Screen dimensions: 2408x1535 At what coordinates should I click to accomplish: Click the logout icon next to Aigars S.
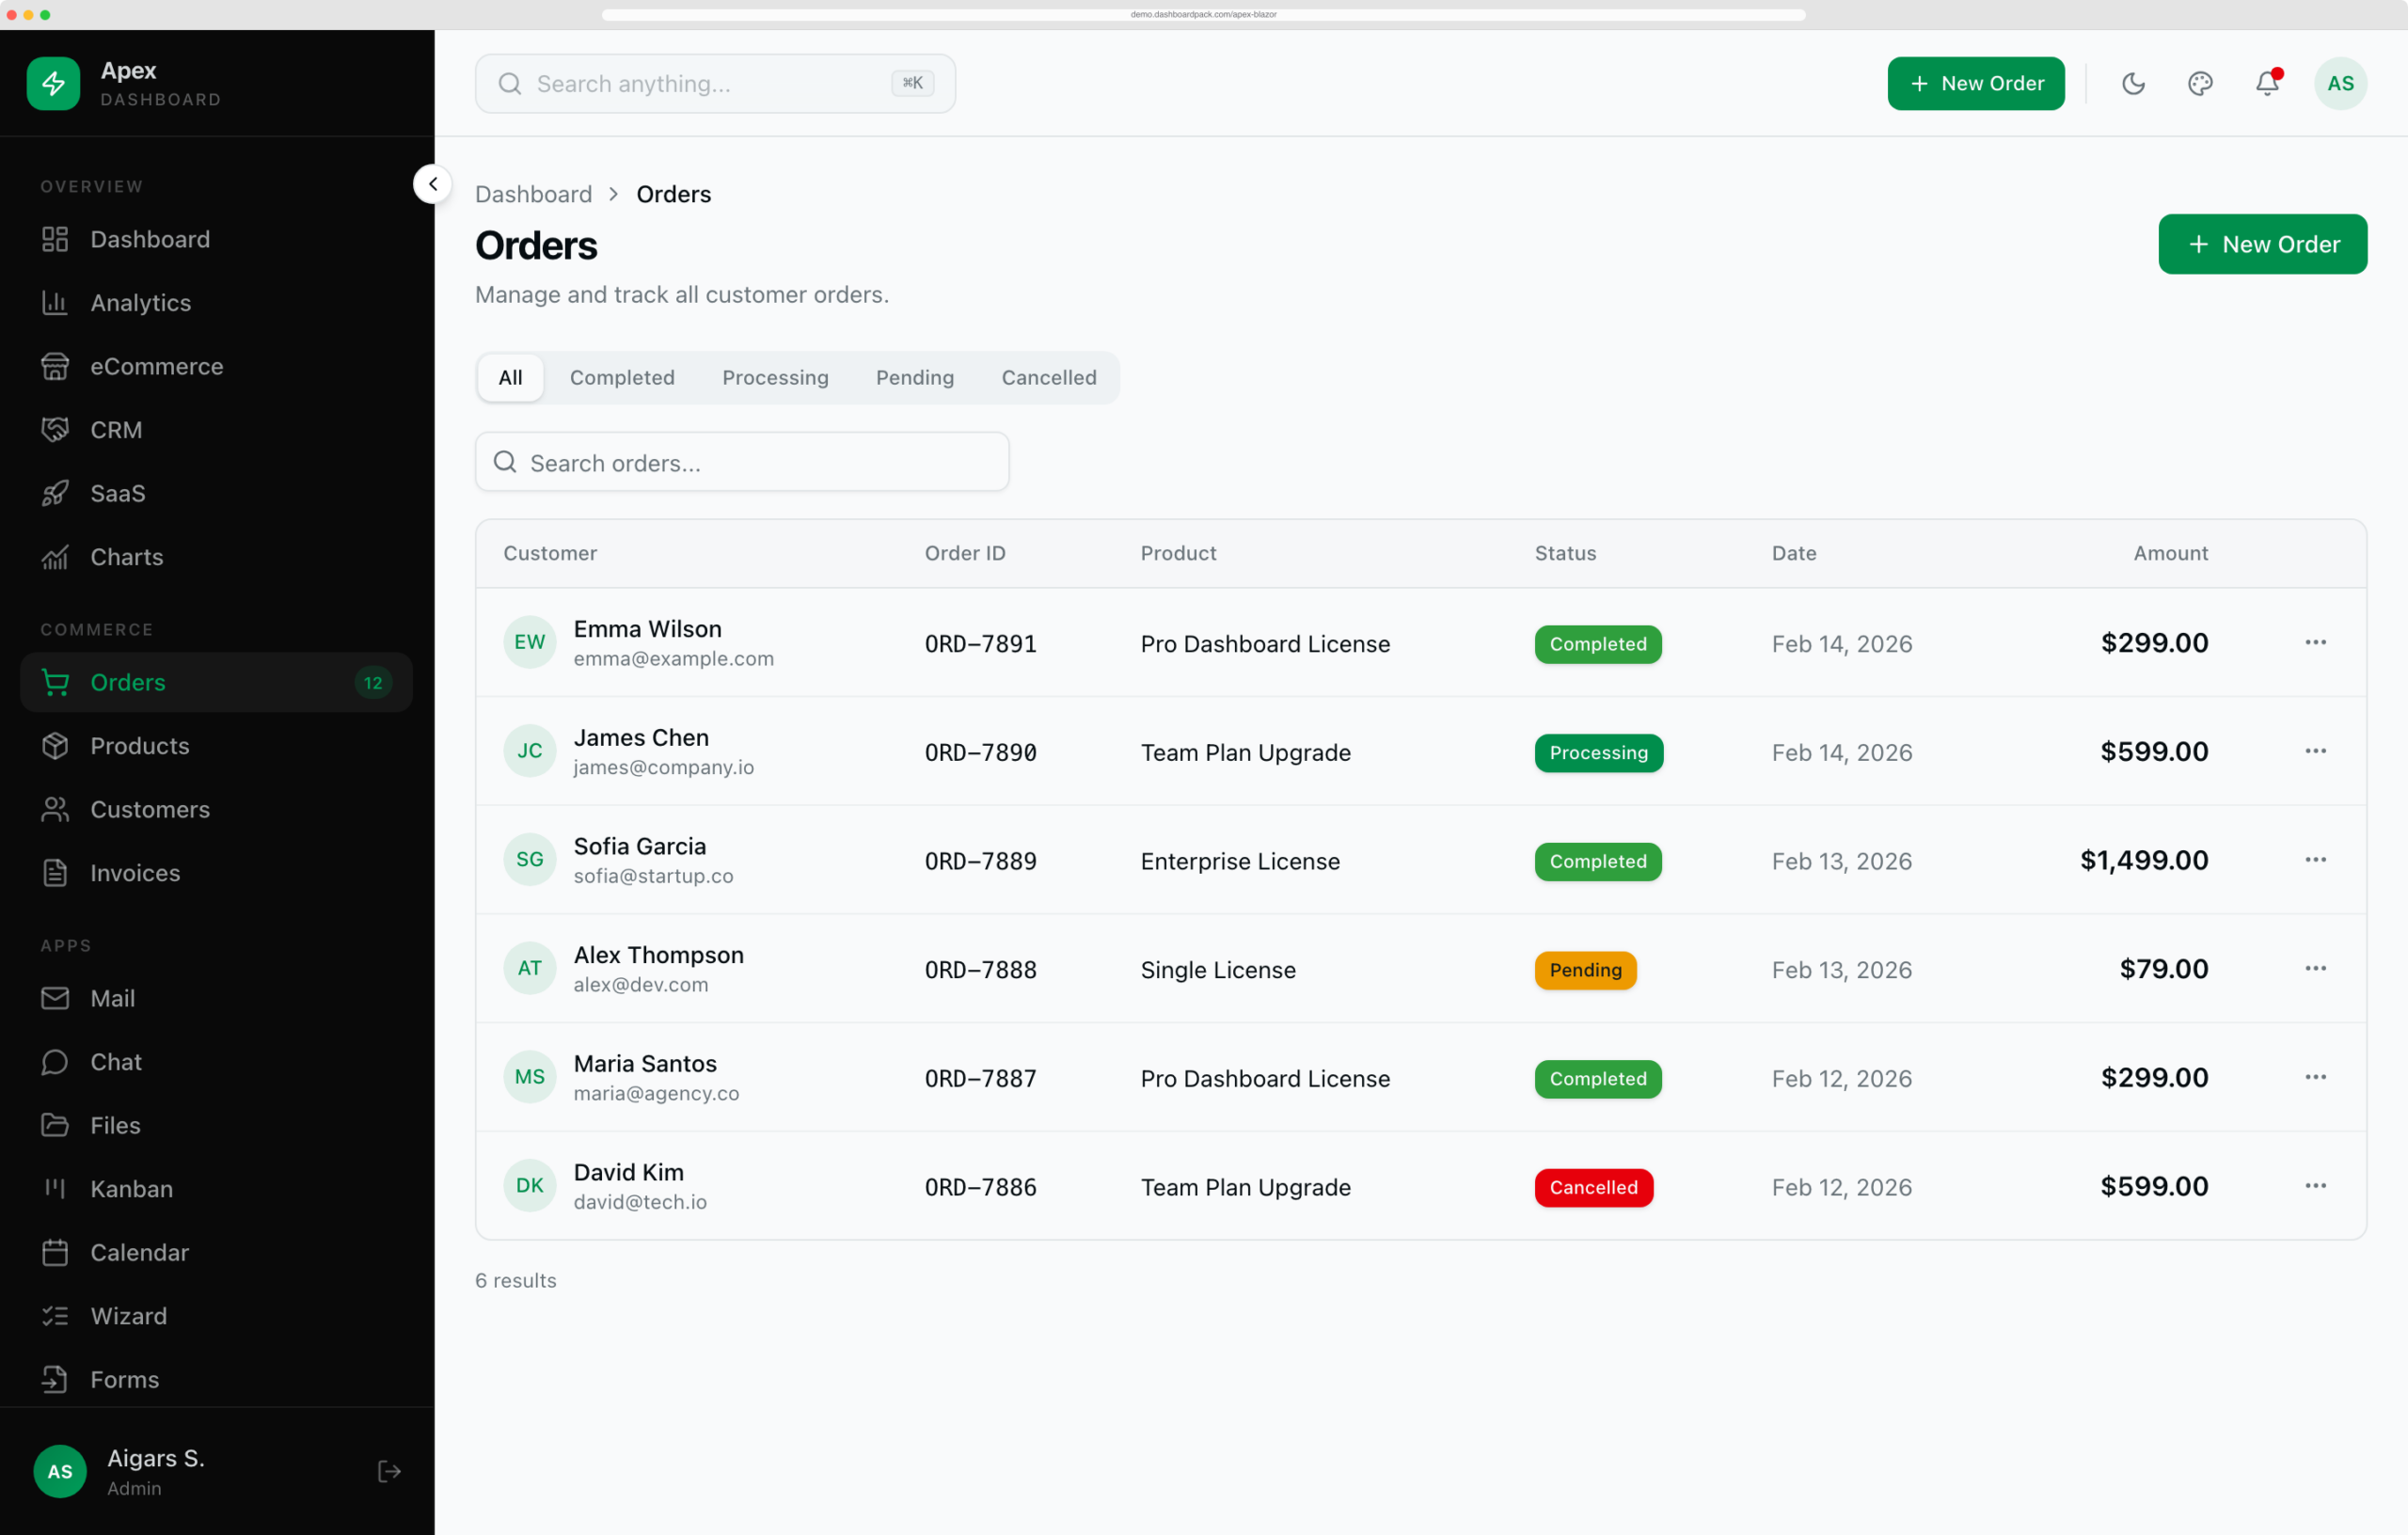coord(389,1471)
